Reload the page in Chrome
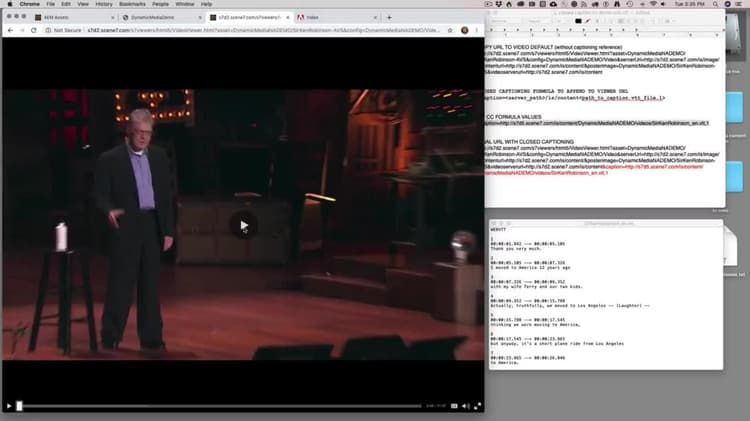Screen dimensions: 750x421 pos(33,30)
